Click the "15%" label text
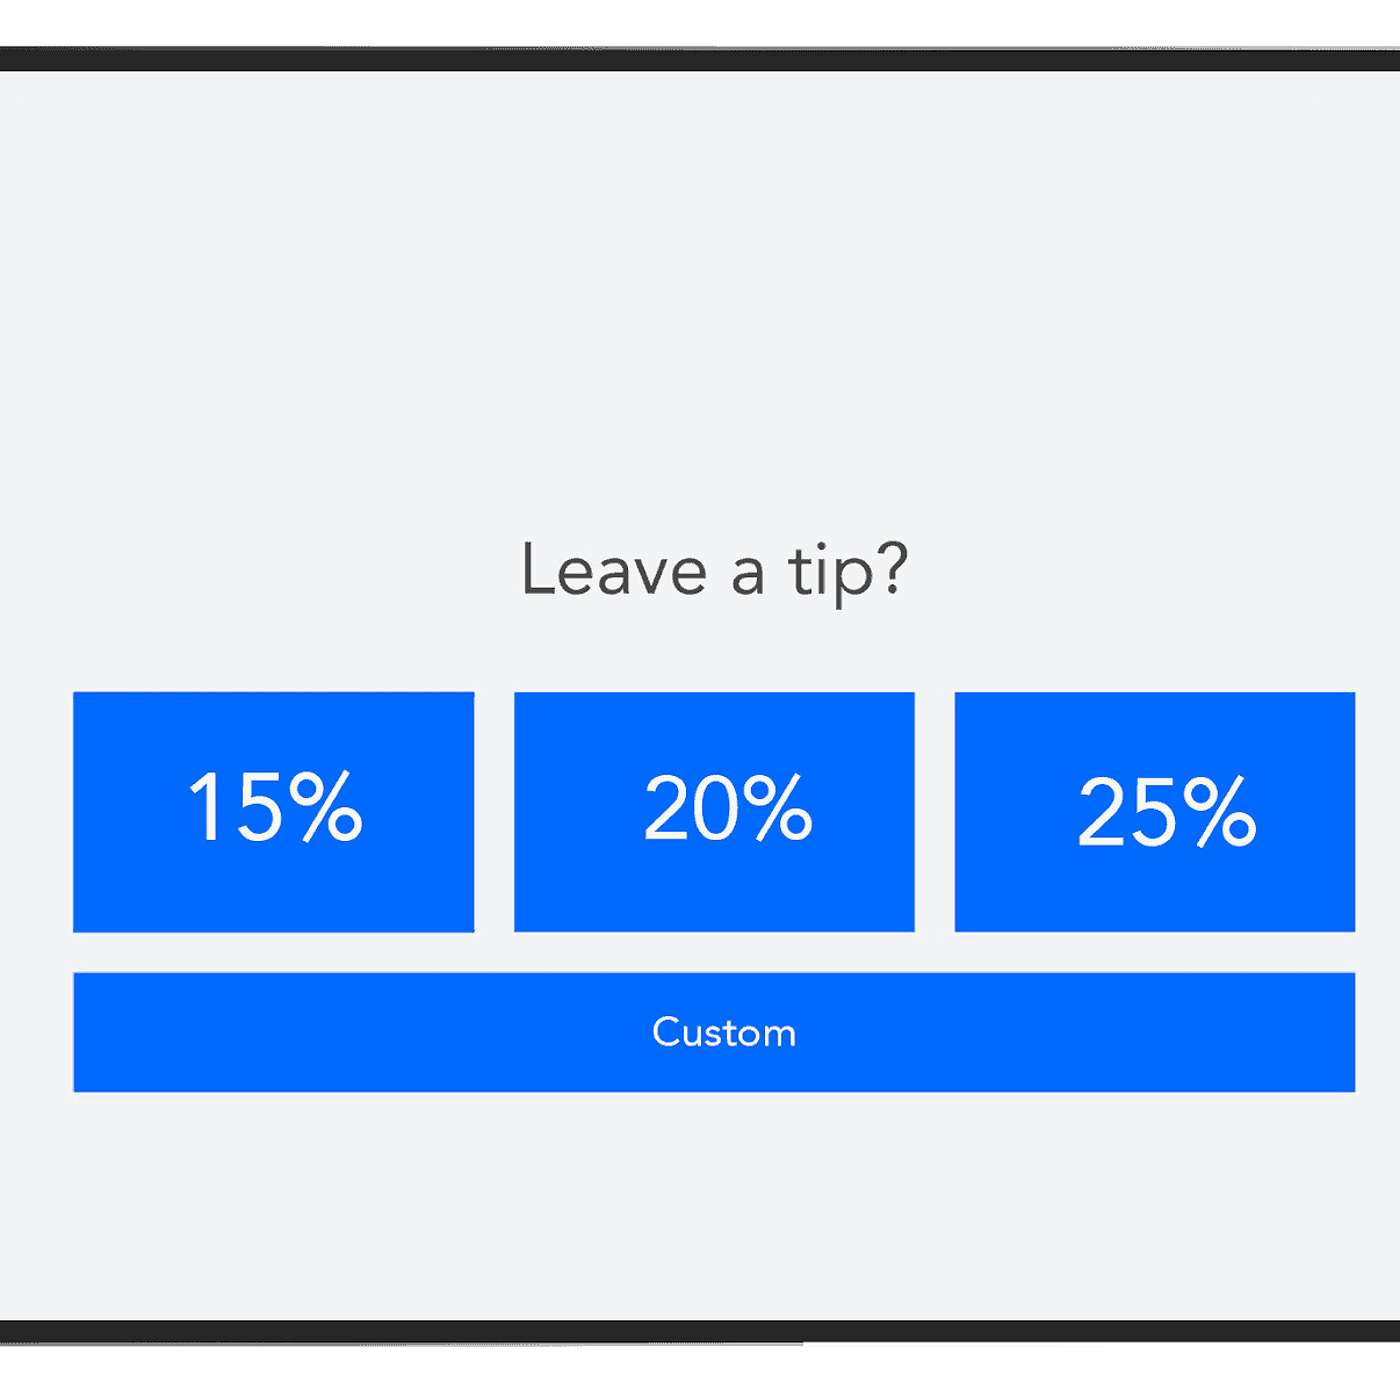Screen dimensions: 1400x1400 pyautogui.click(x=275, y=806)
